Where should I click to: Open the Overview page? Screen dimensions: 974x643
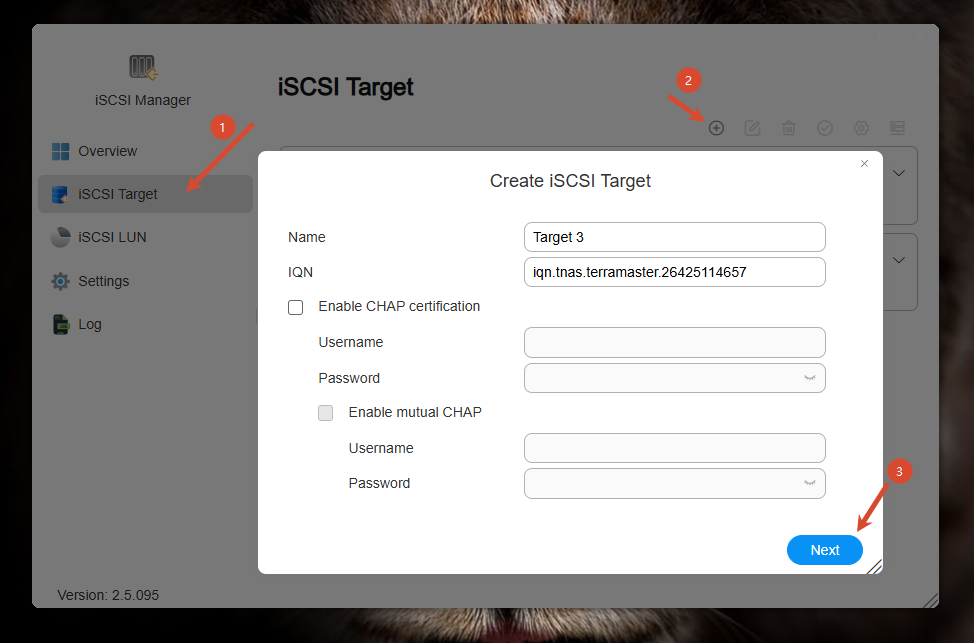click(145, 151)
